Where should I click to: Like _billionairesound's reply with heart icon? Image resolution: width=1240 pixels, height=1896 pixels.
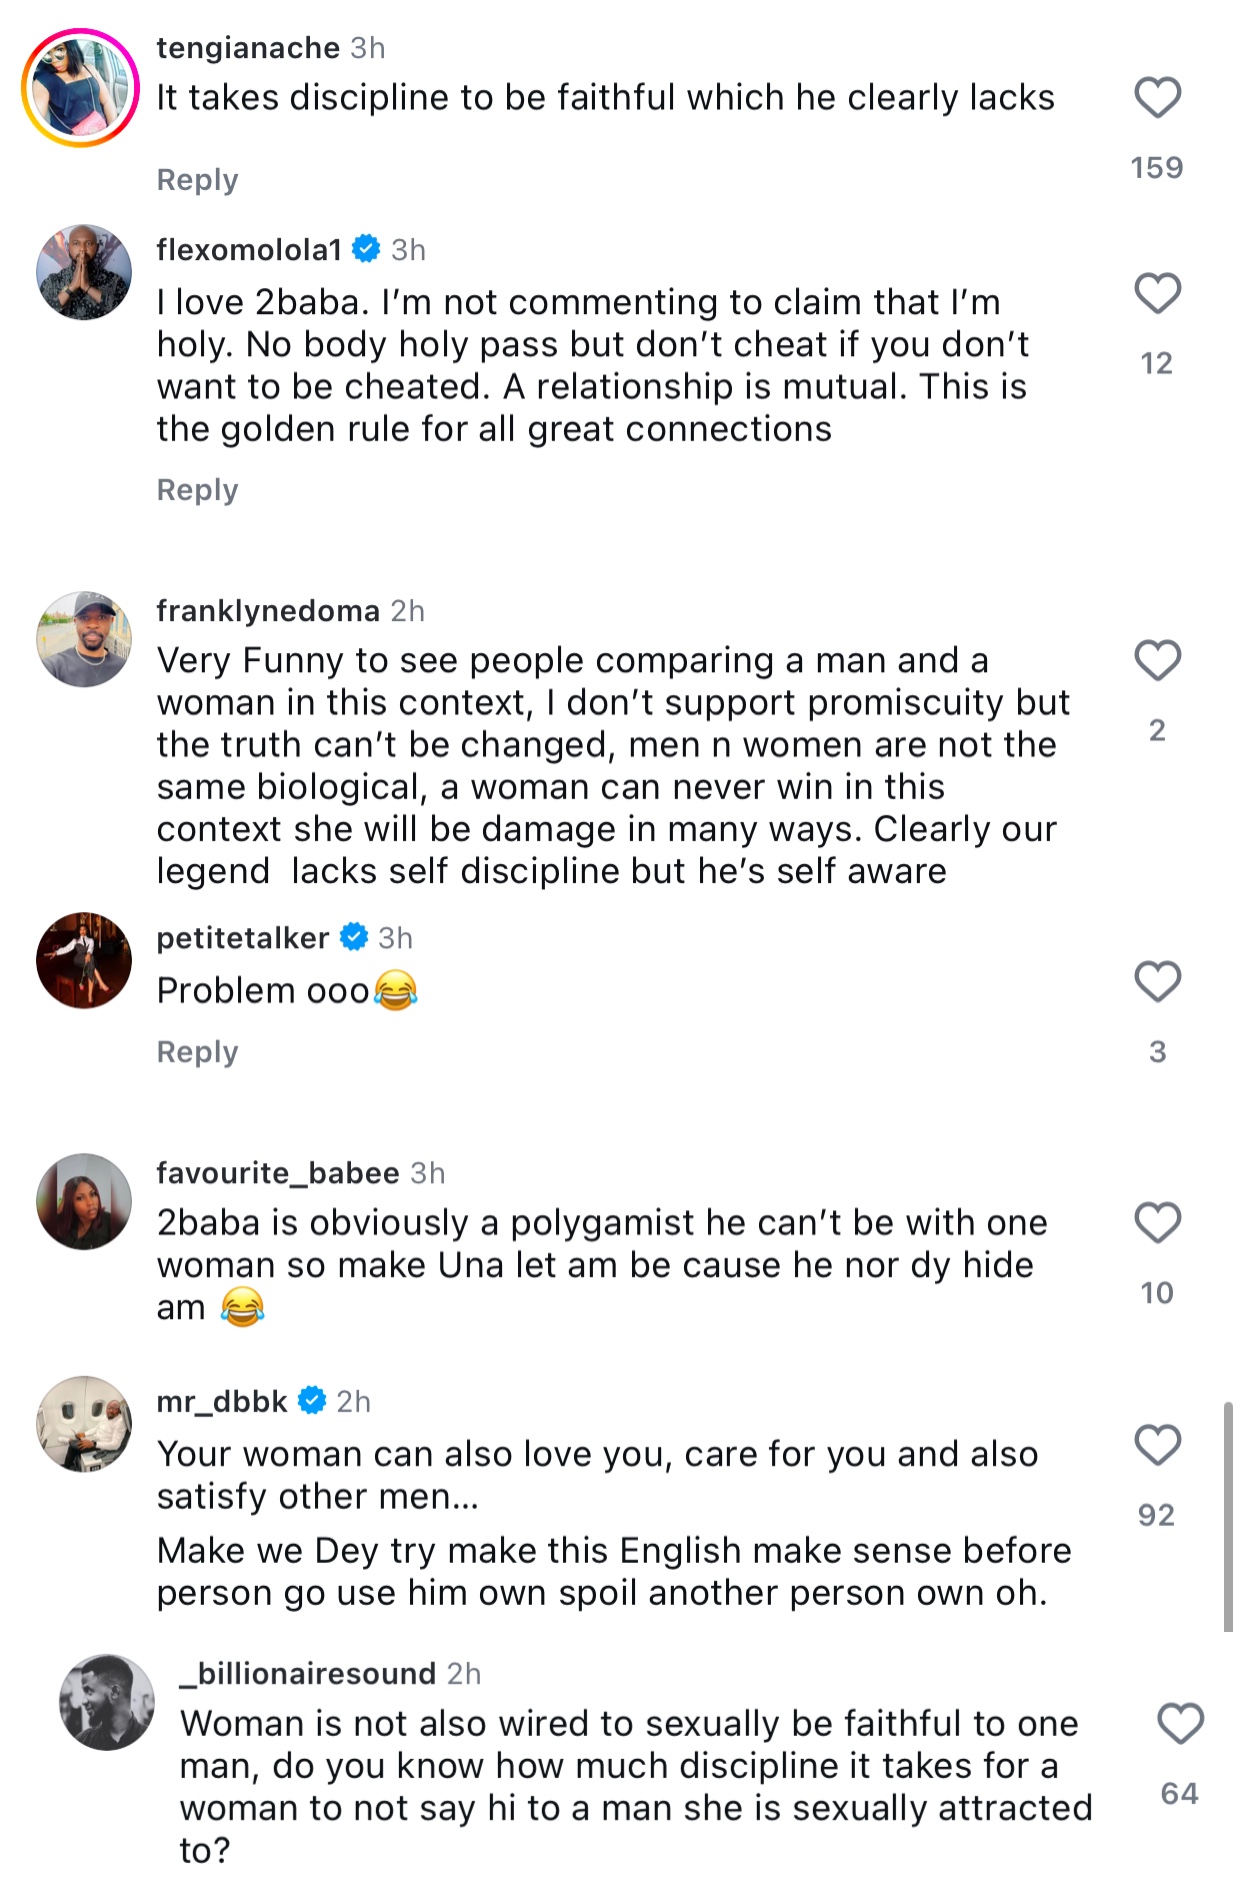coord(1180,1724)
